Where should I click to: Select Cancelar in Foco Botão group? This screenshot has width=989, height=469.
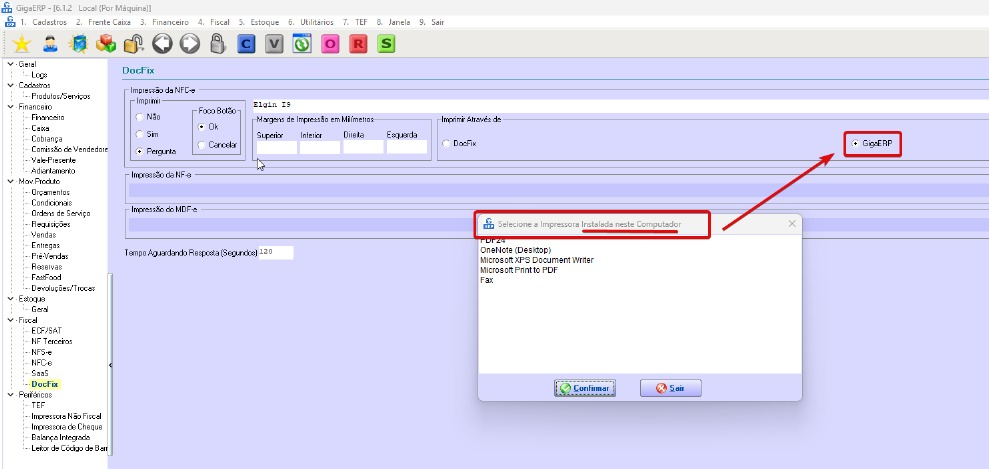click(x=202, y=145)
